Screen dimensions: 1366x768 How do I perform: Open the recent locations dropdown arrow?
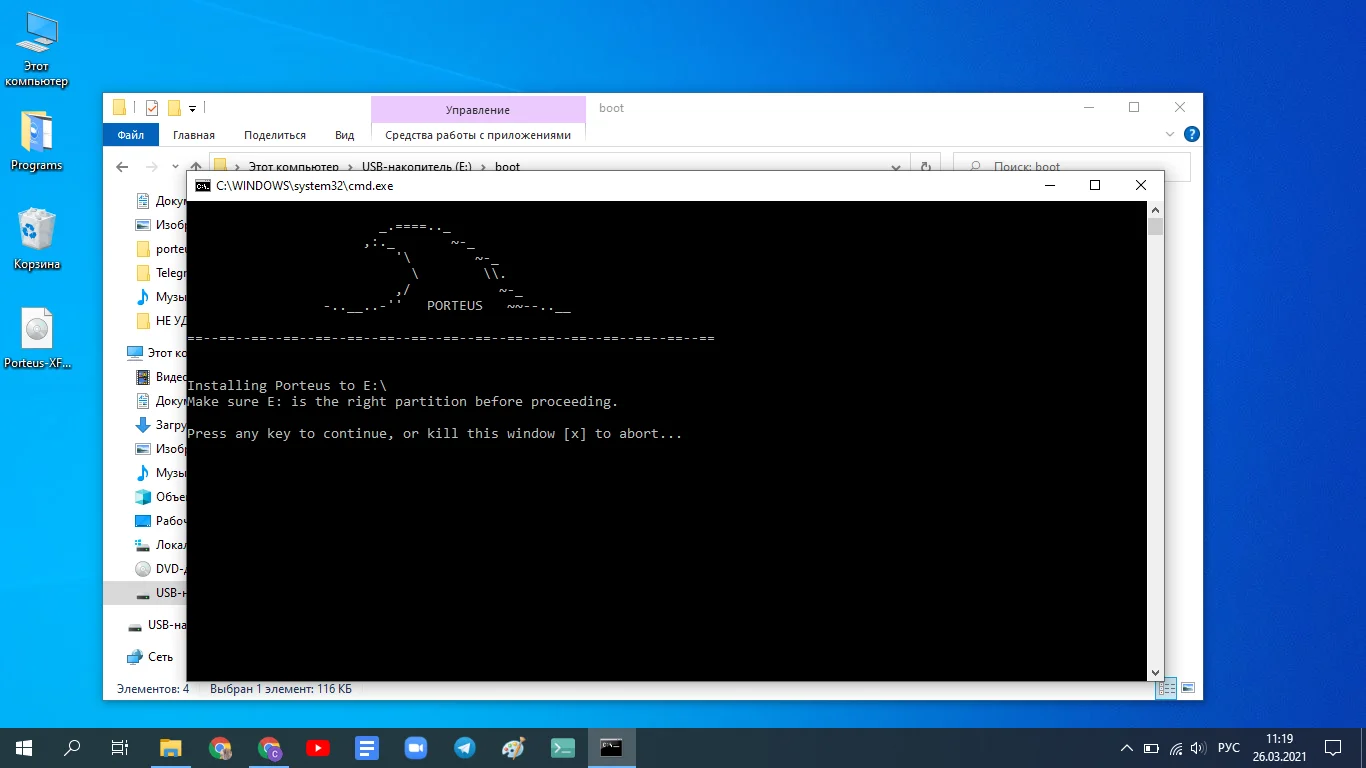[x=174, y=167]
